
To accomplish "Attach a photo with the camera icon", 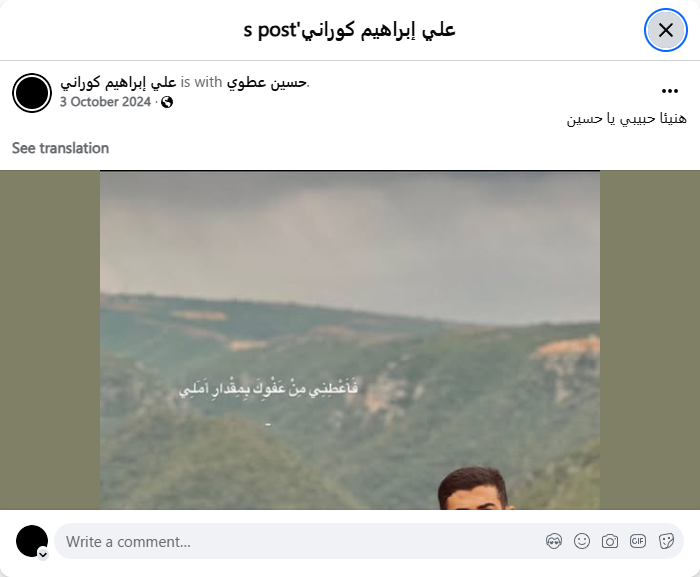I will point(610,541).
